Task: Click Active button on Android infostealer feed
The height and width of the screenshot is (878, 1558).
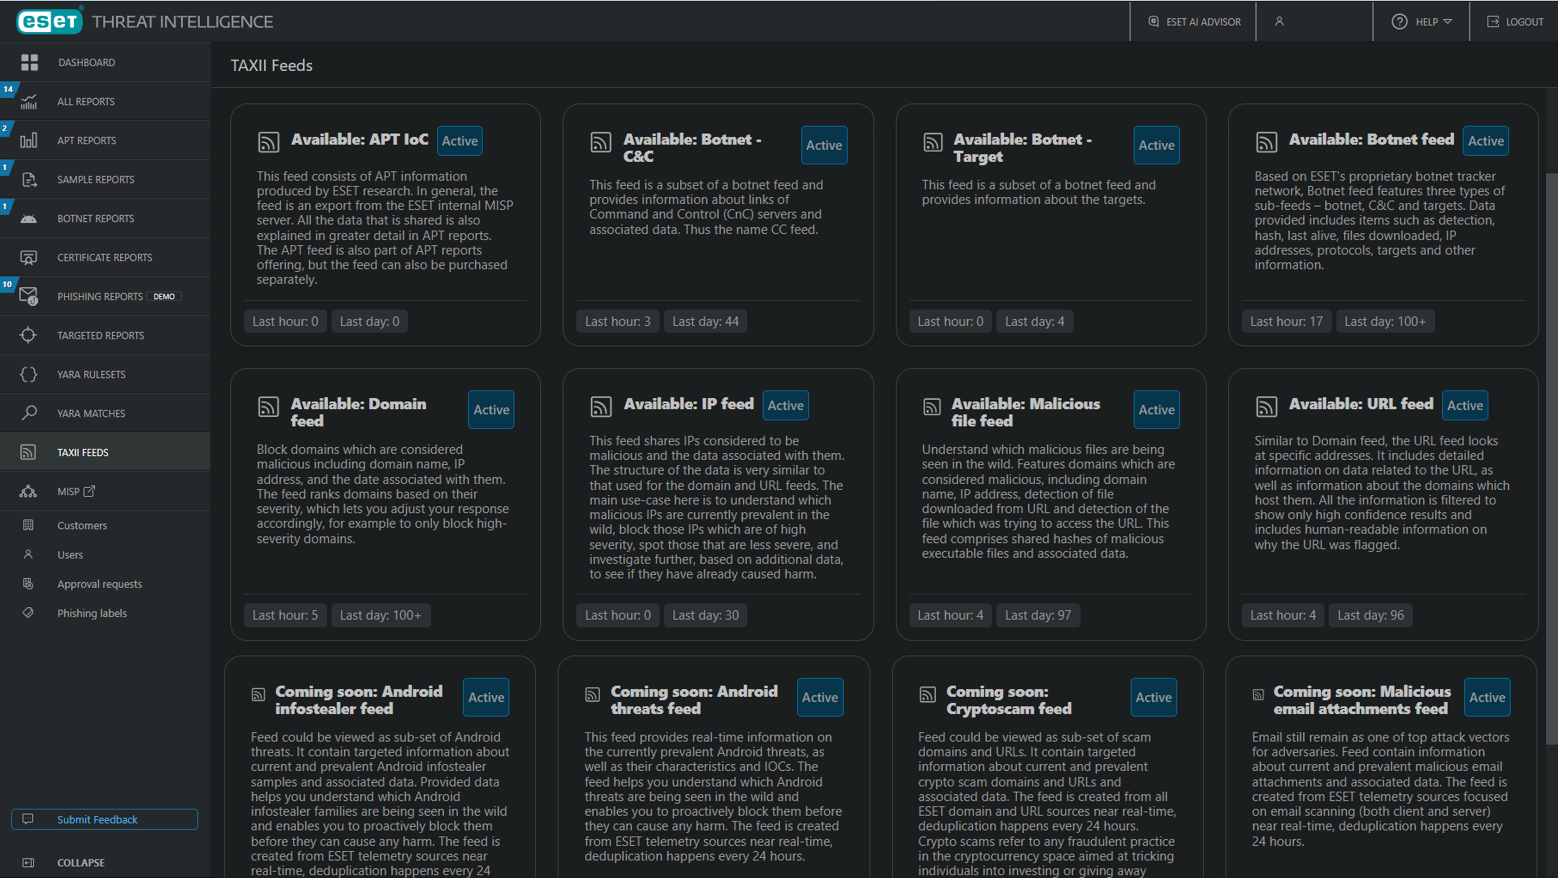Action: [486, 697]
